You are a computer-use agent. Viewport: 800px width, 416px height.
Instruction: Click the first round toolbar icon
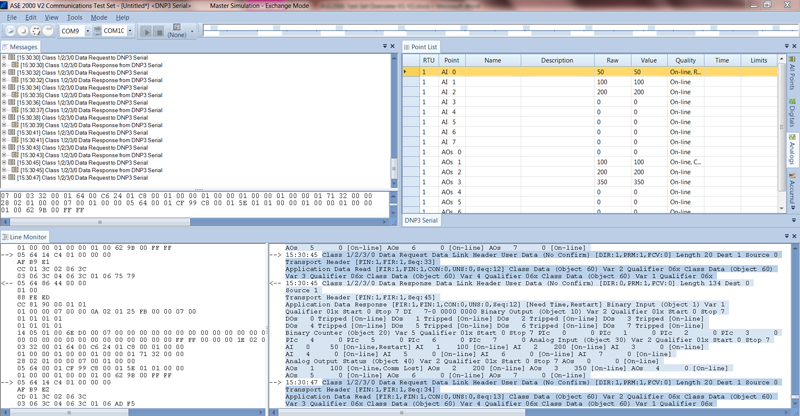(11, 31)
